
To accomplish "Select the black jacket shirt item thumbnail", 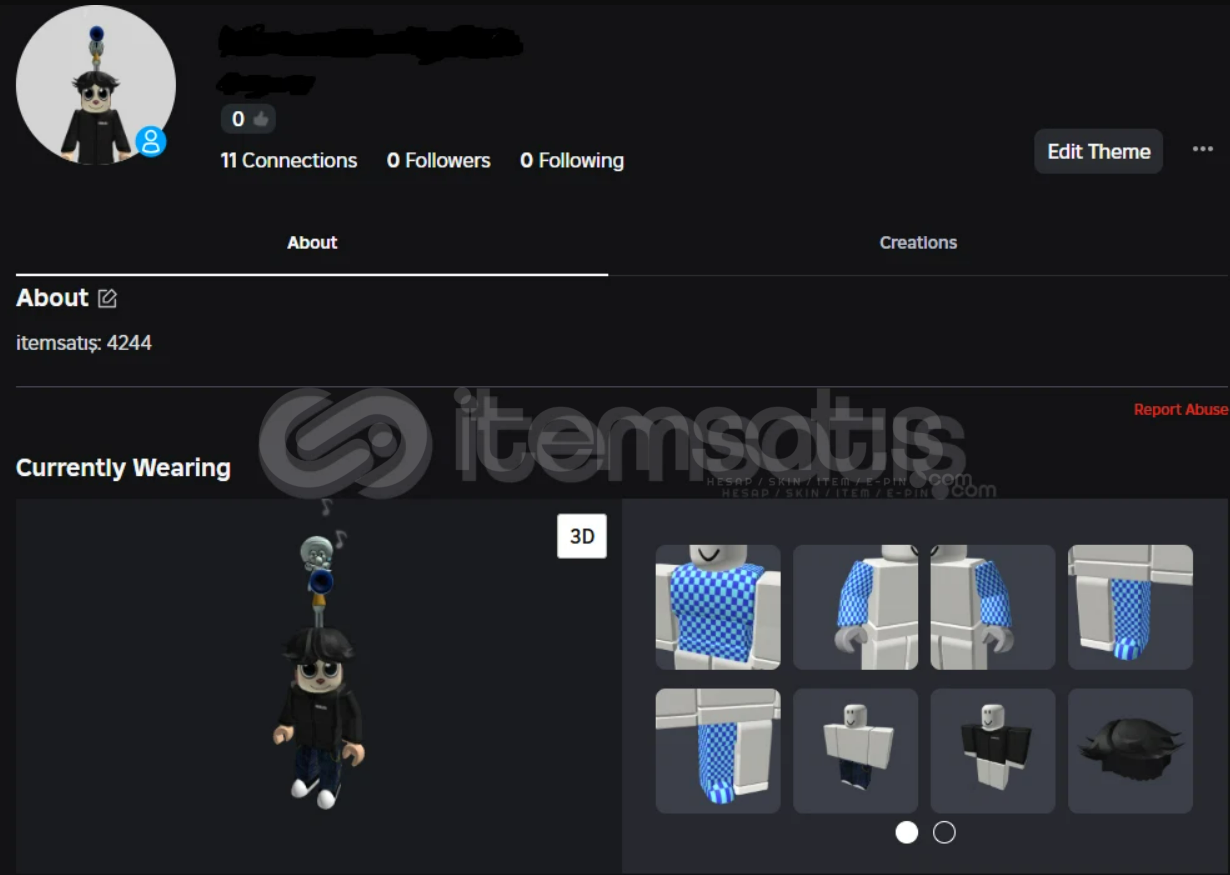I will [x=993, y=751].
